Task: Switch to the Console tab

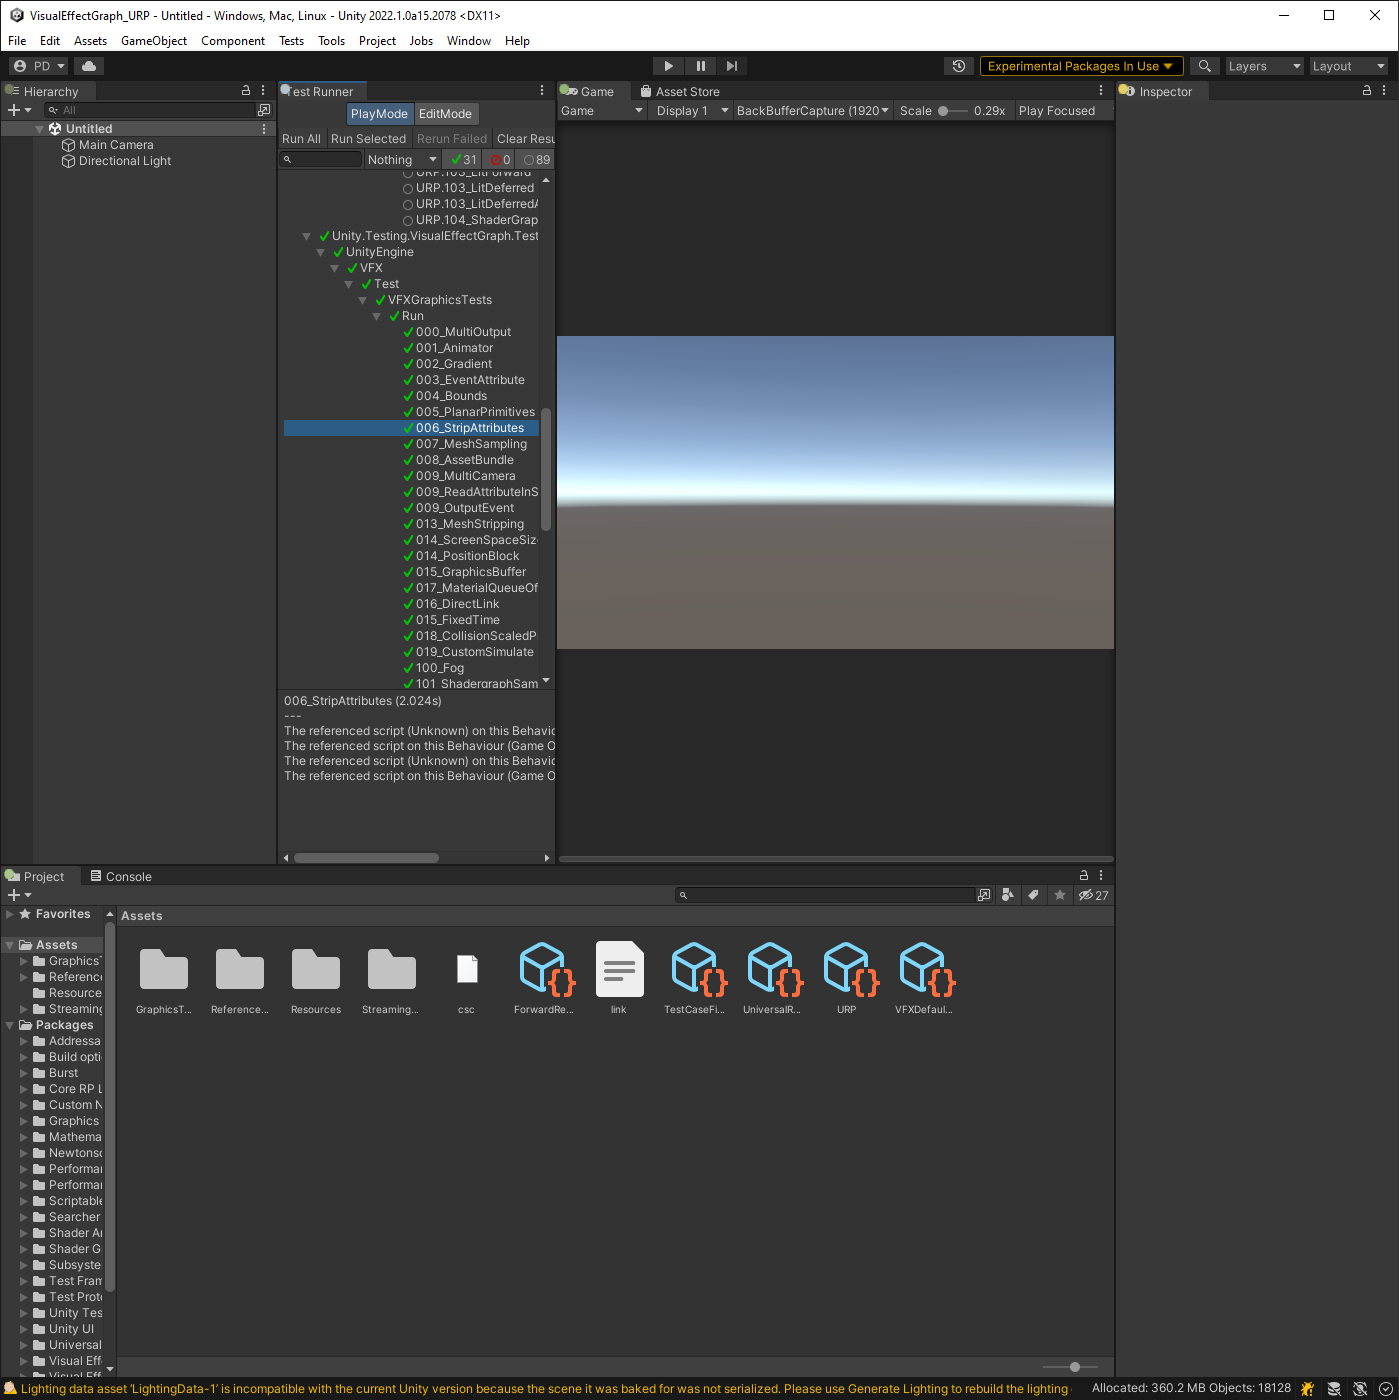Action: point(121,877)
